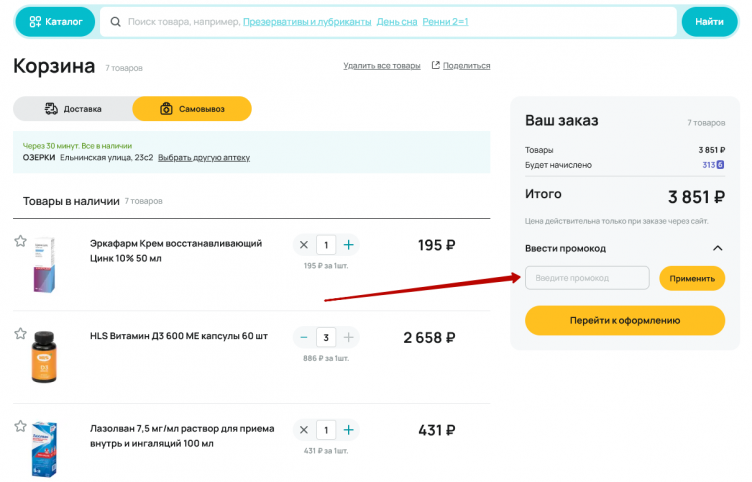Select the Самовывоз pickup tab
This screenshot has width=752, height=482.
191,108
